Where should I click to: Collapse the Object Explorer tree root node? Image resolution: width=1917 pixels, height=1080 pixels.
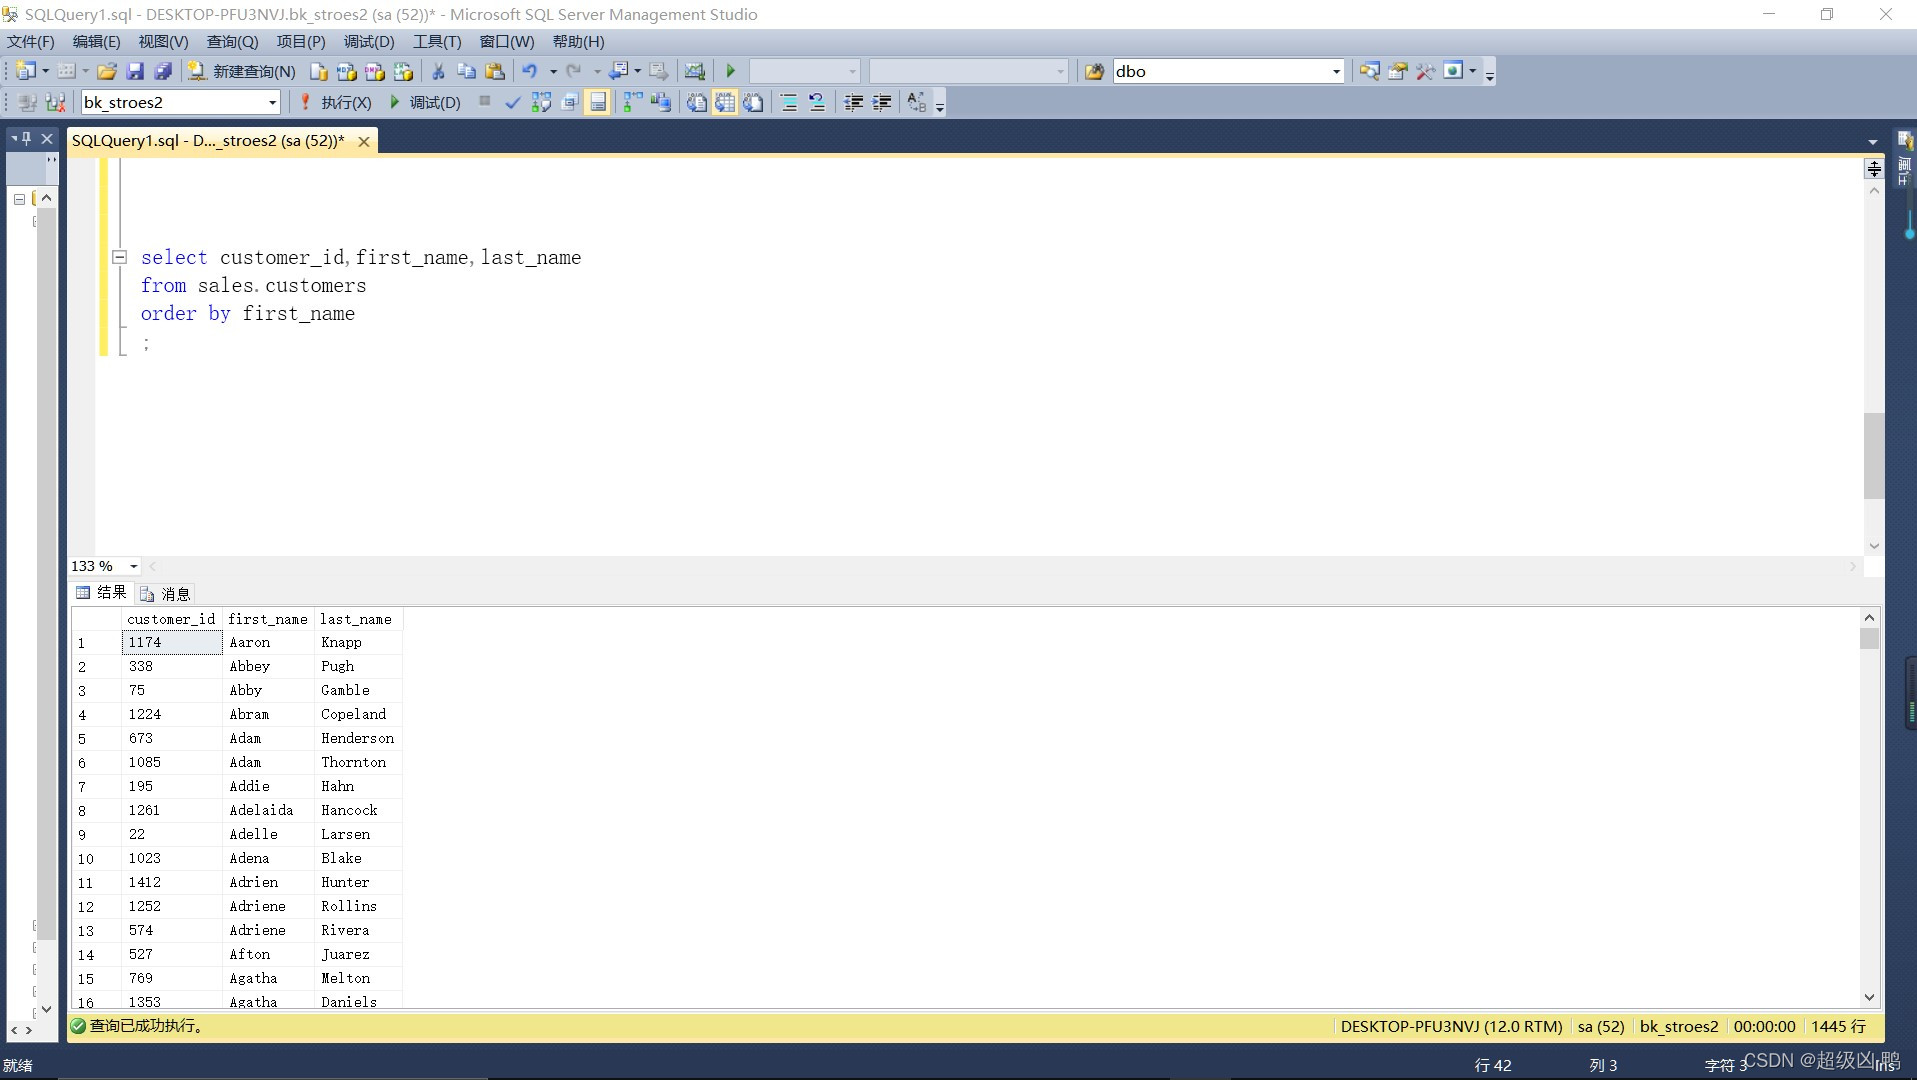[x=19, y=199]
